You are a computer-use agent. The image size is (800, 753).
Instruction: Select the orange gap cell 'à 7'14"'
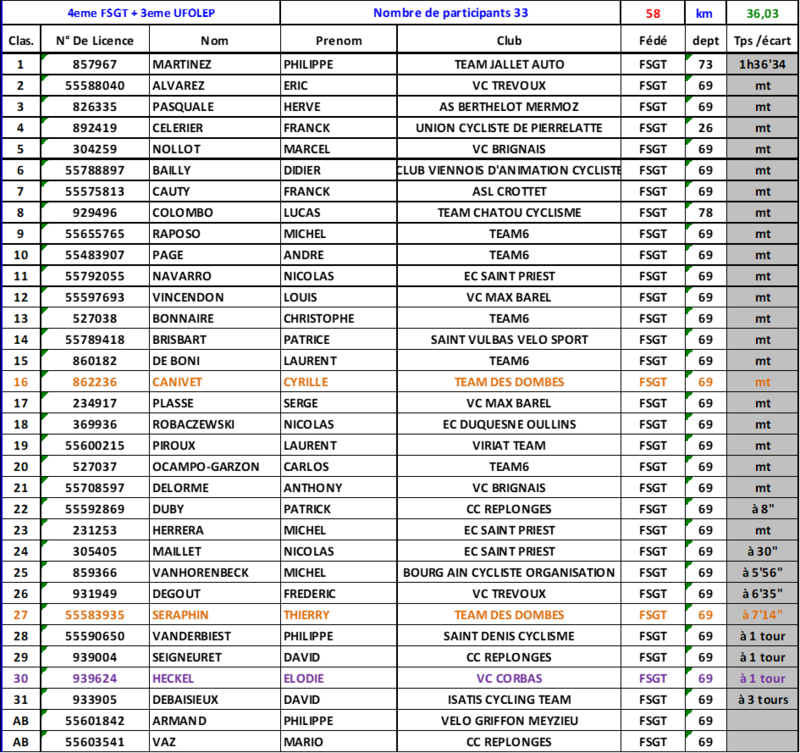(x=762, y=615)
